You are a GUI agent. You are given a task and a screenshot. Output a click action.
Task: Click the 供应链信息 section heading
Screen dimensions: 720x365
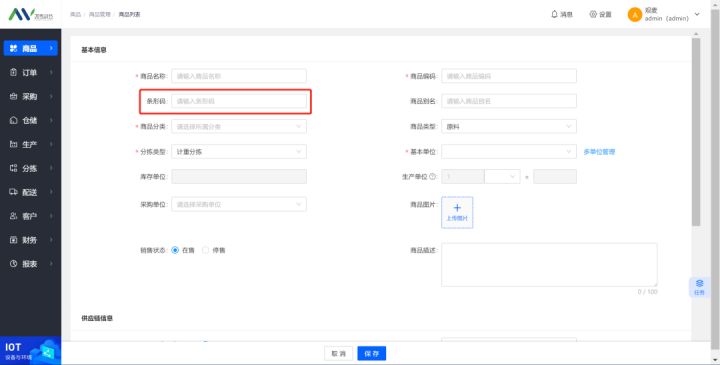point(97,318)
